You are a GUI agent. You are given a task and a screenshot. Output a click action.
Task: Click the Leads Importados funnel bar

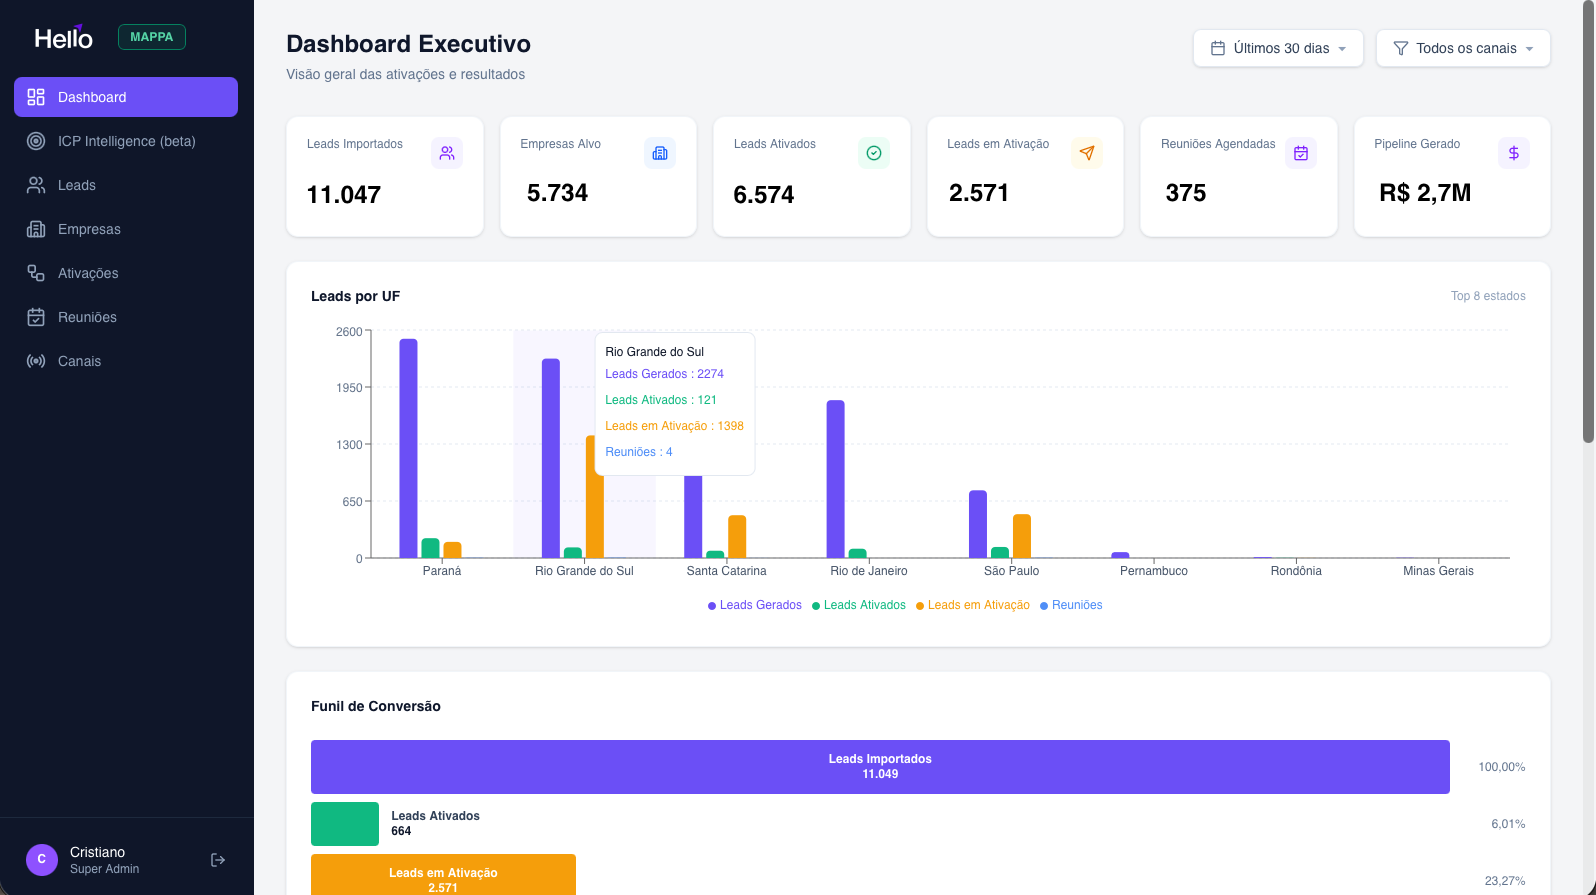[880, 767]
